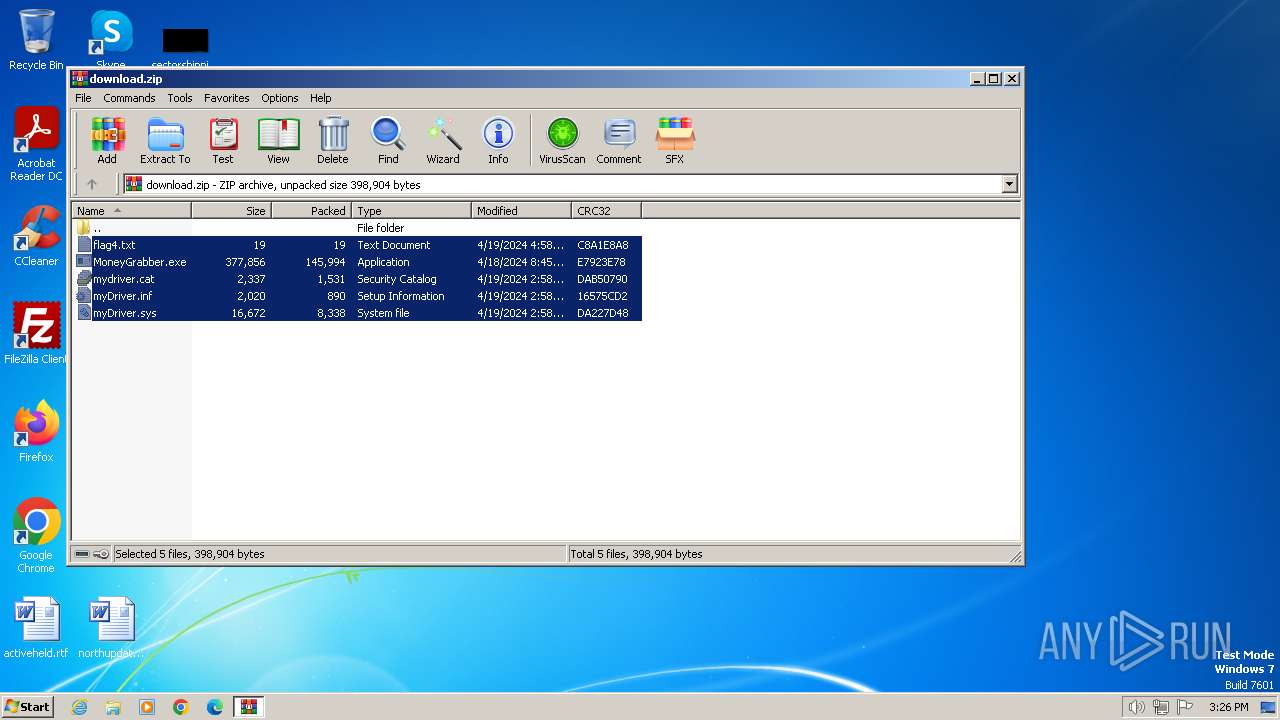
Task: Run VirusScan from the toolbar
Action: [x=562, y=140]
